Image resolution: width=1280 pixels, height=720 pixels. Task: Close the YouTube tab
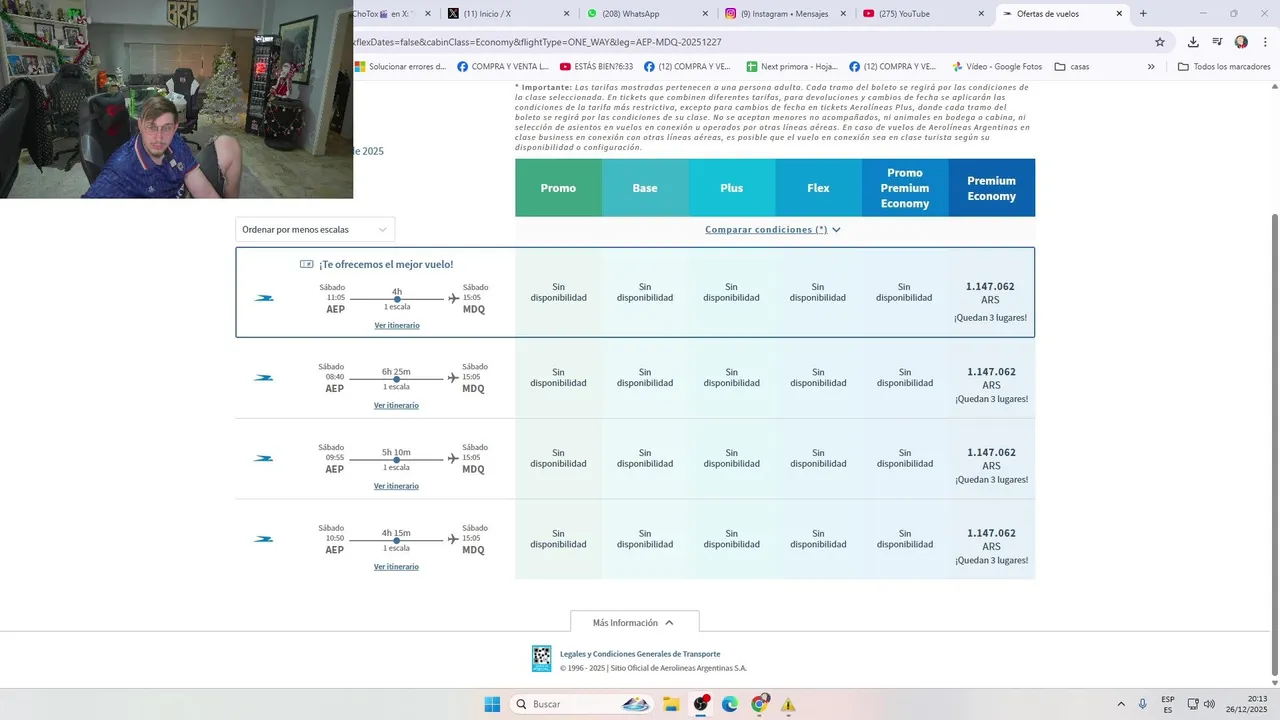[x=981, y=13]
